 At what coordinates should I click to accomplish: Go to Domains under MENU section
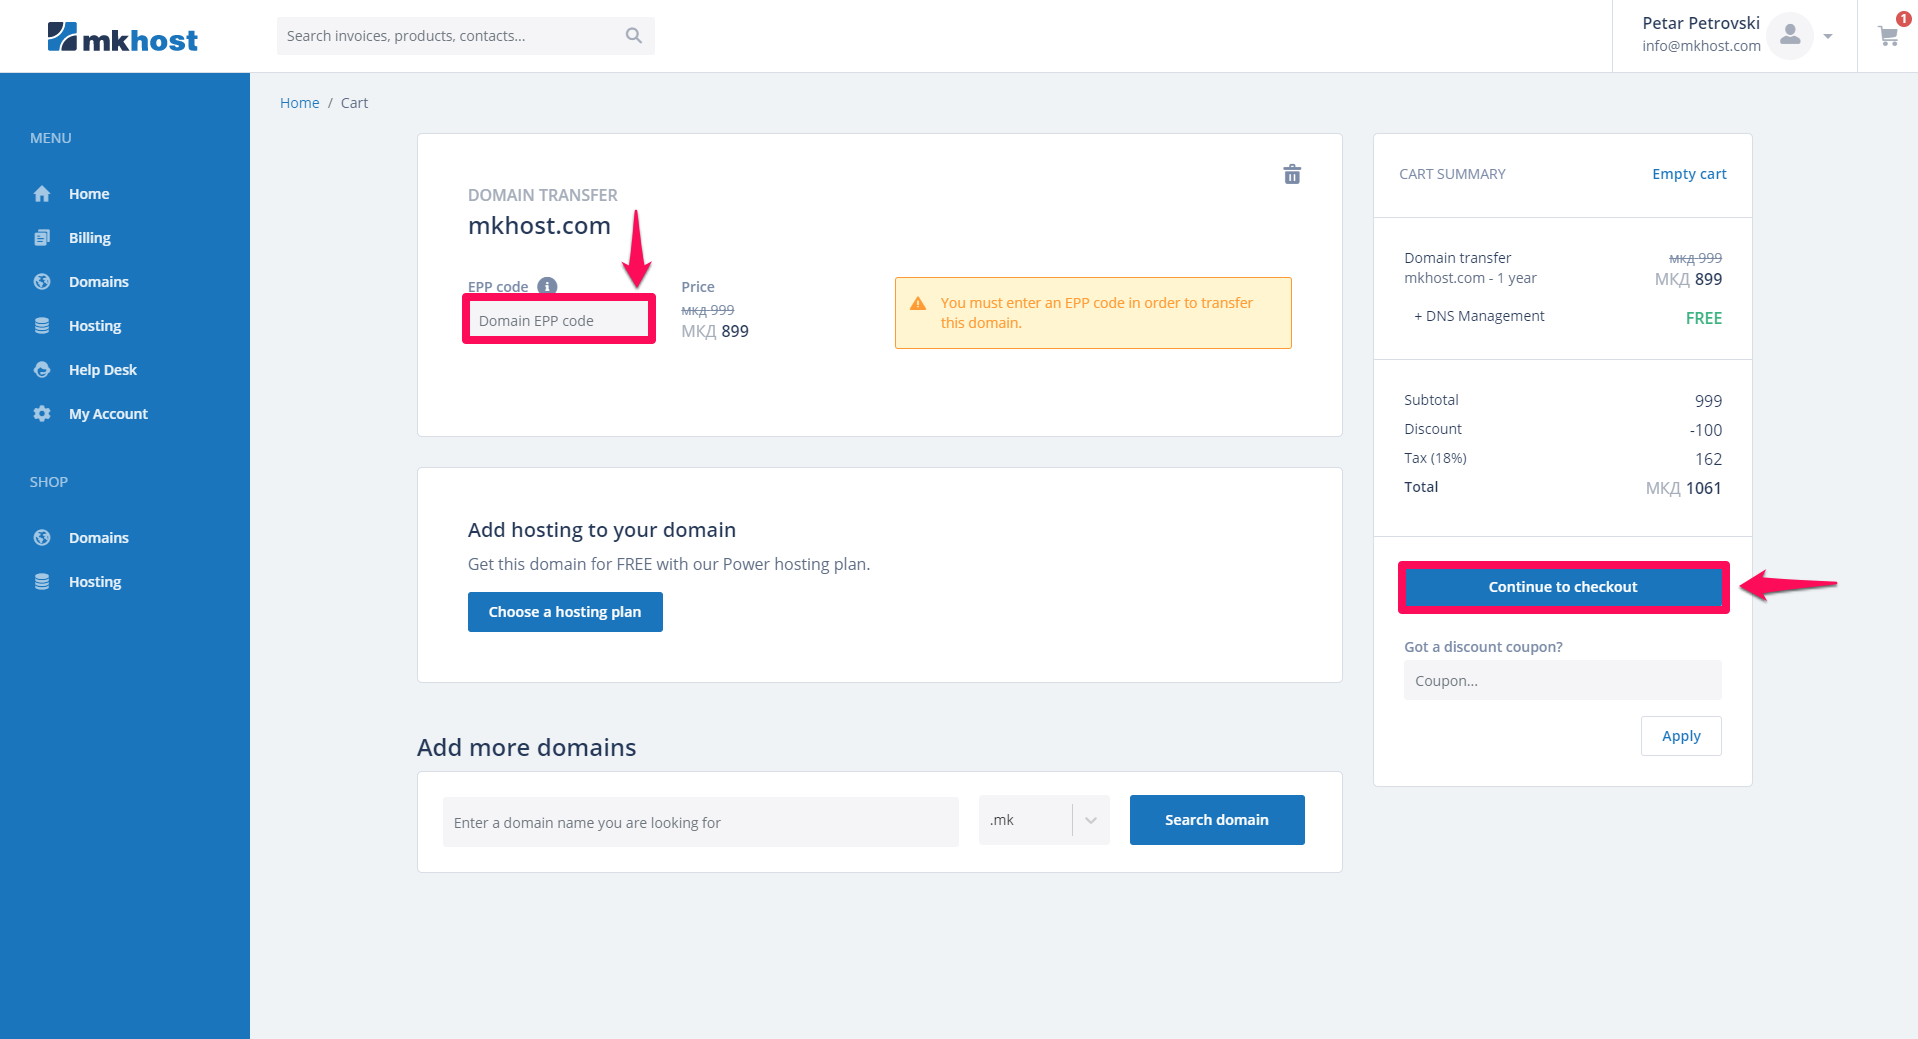pyautogui.click(x=99, y=282)
